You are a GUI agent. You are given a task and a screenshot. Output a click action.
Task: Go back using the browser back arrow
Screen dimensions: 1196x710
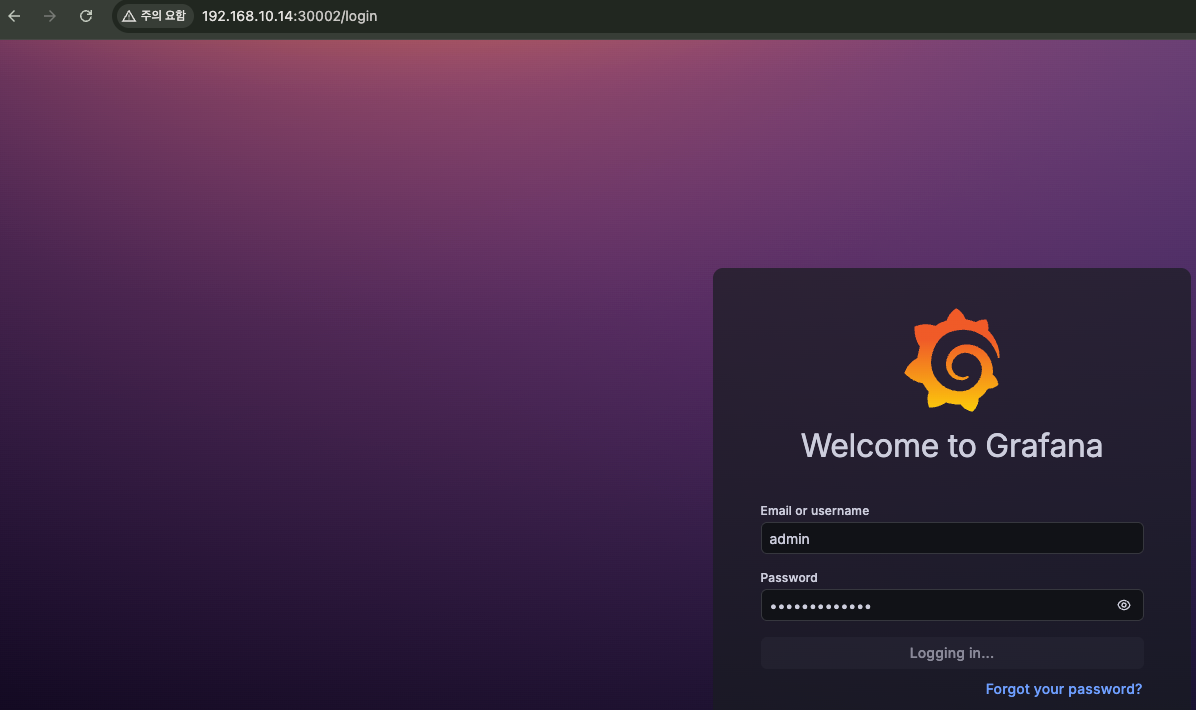coord(14,16)
